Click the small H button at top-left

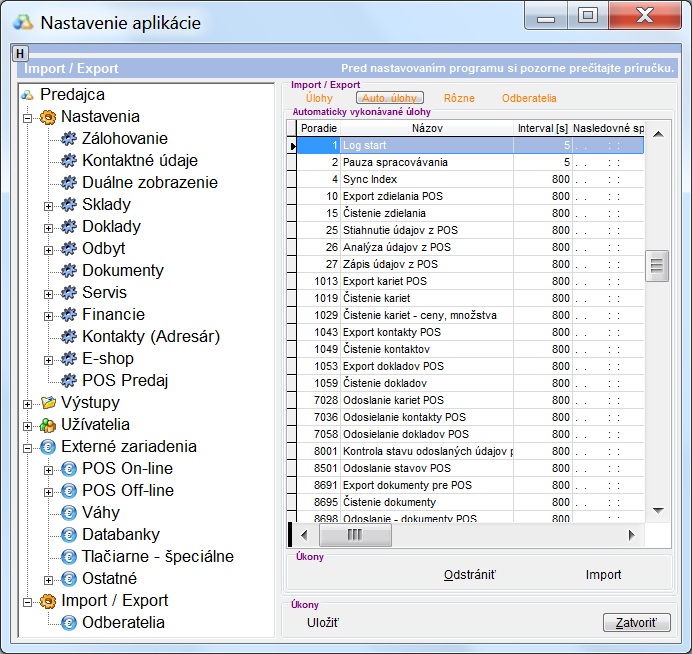[x=21, y=52]
